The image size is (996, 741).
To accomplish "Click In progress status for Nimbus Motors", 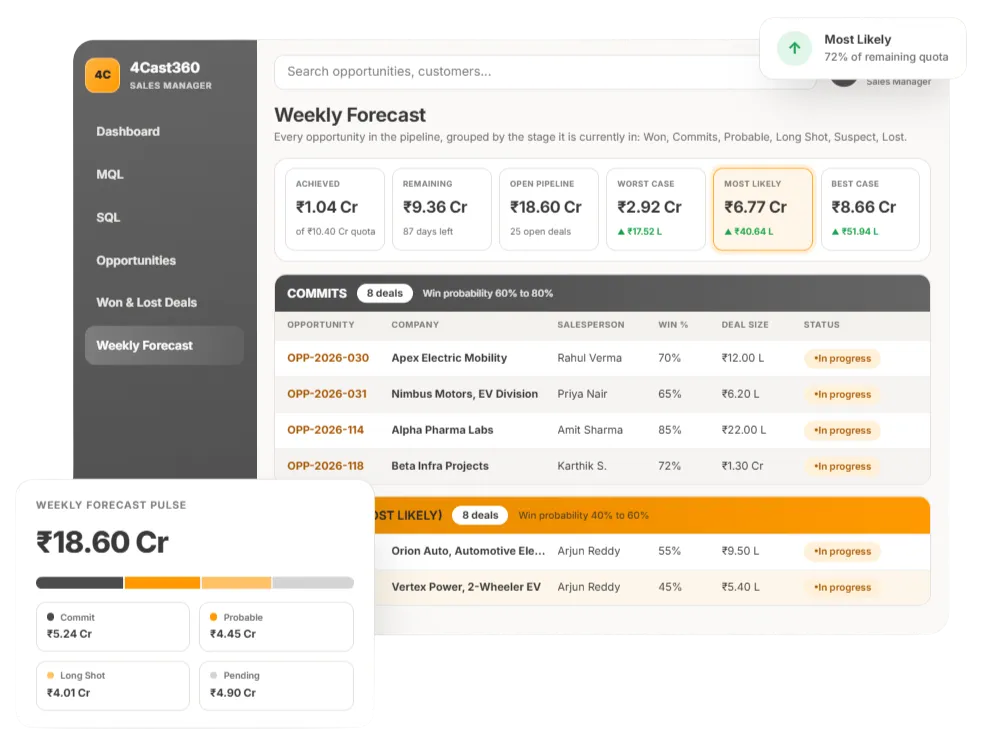I will [842, 394].
